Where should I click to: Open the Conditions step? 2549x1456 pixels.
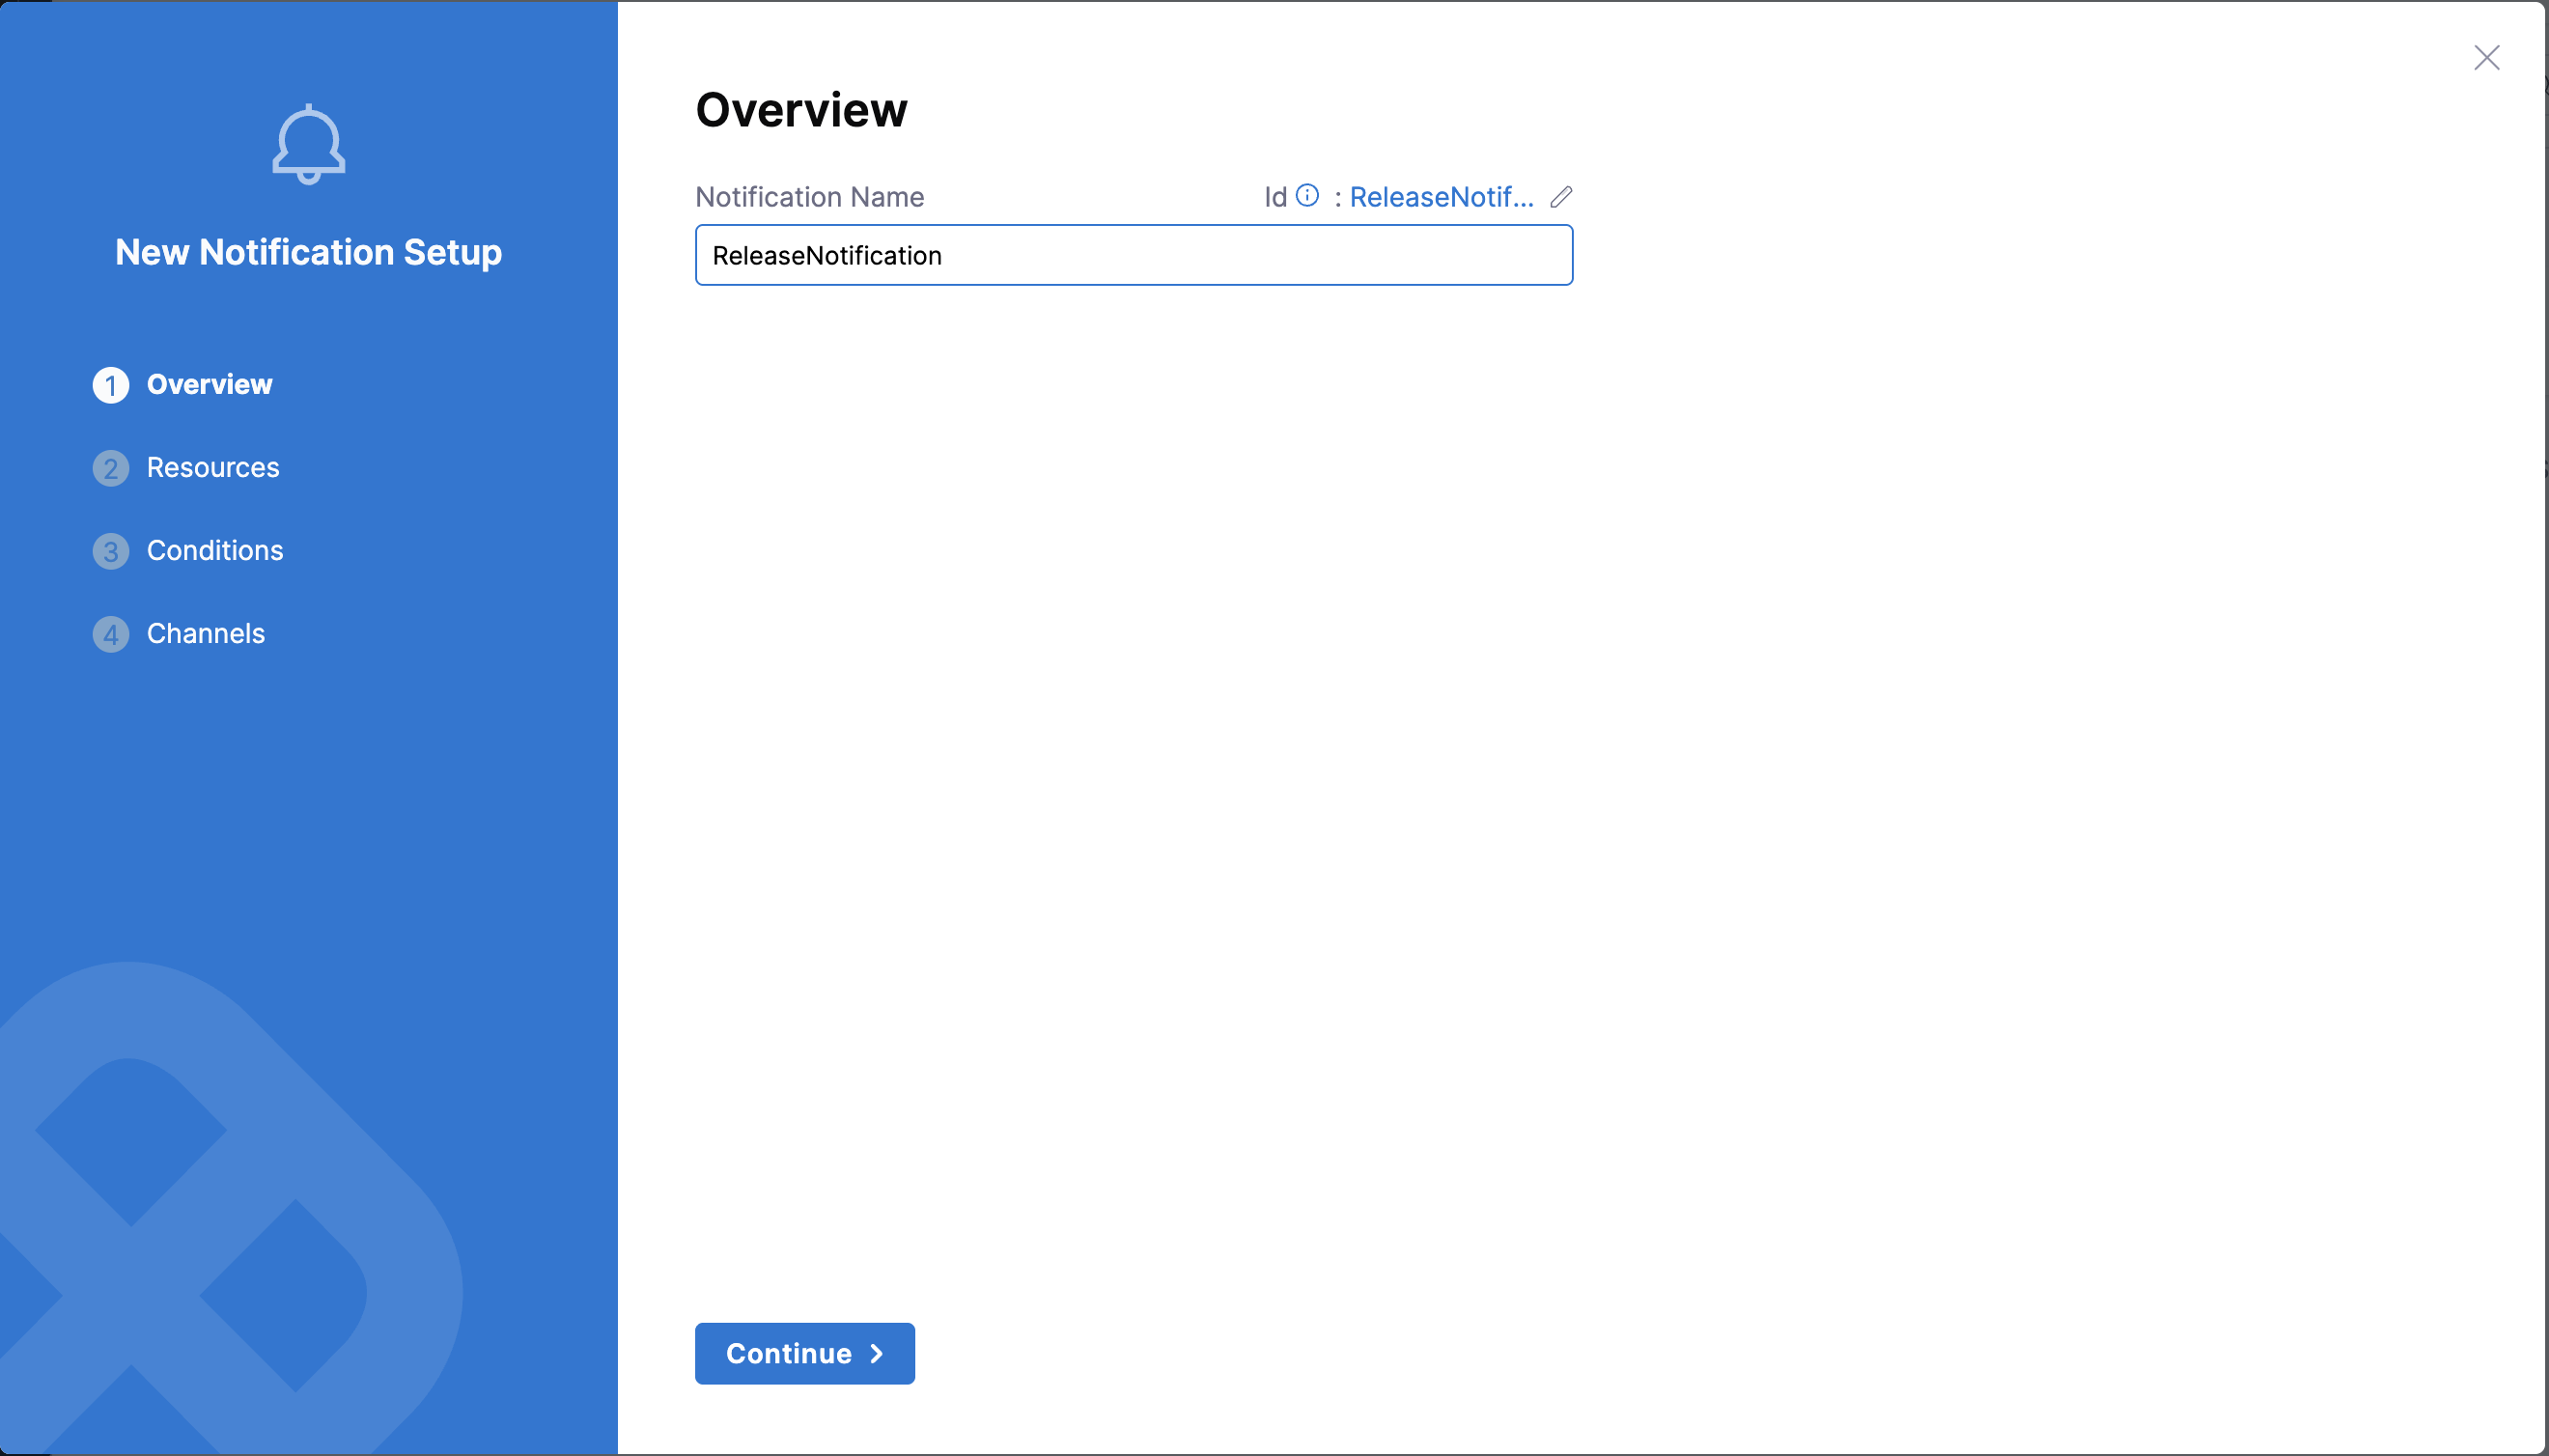tap(188, 551)
